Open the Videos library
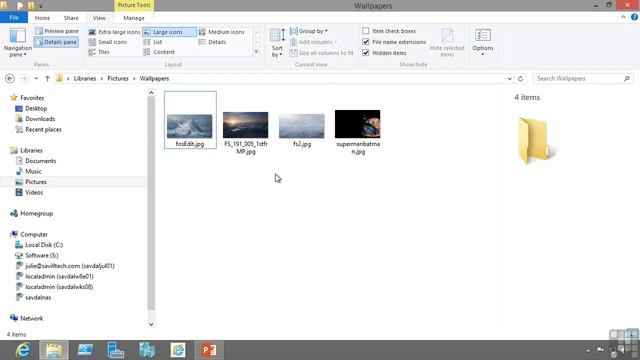The image size is (640, 360). [34, 192]
